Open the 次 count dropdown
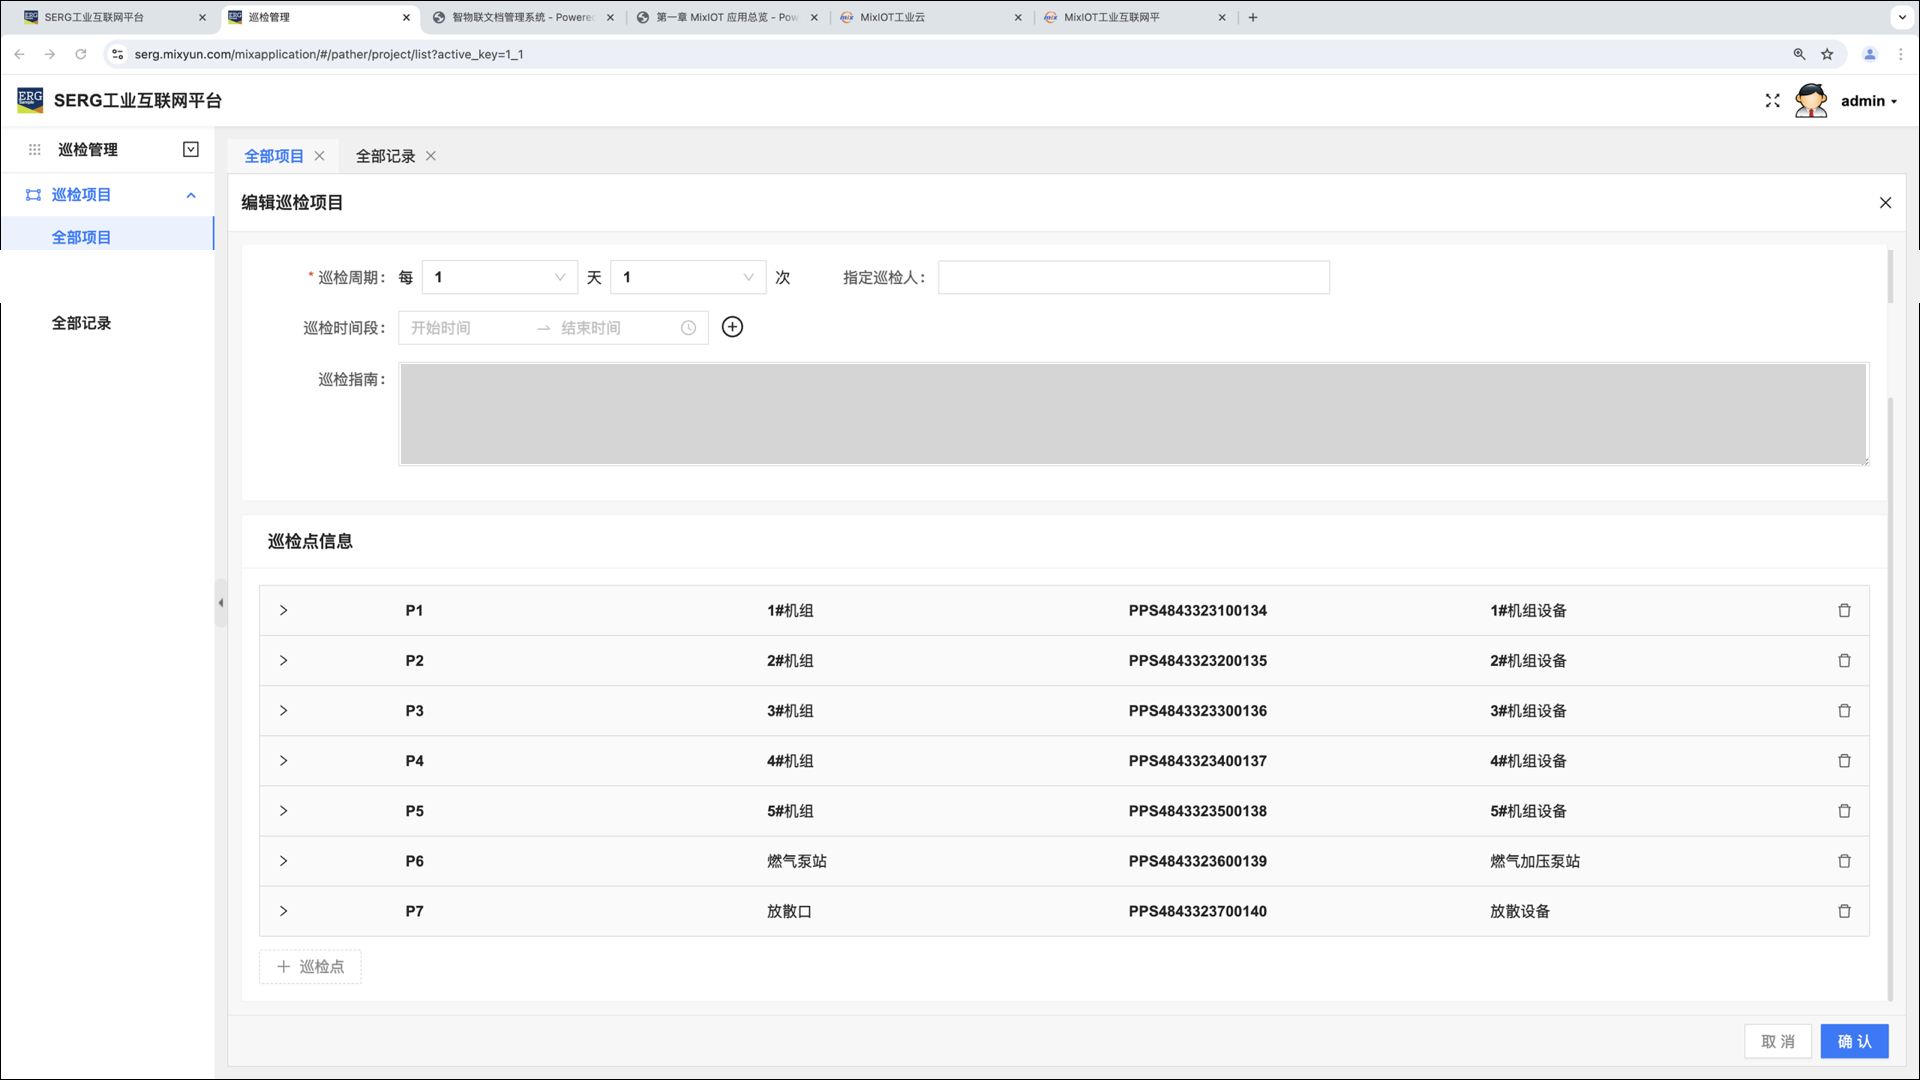1920x1080 pixels. click(x=687, y=277)
